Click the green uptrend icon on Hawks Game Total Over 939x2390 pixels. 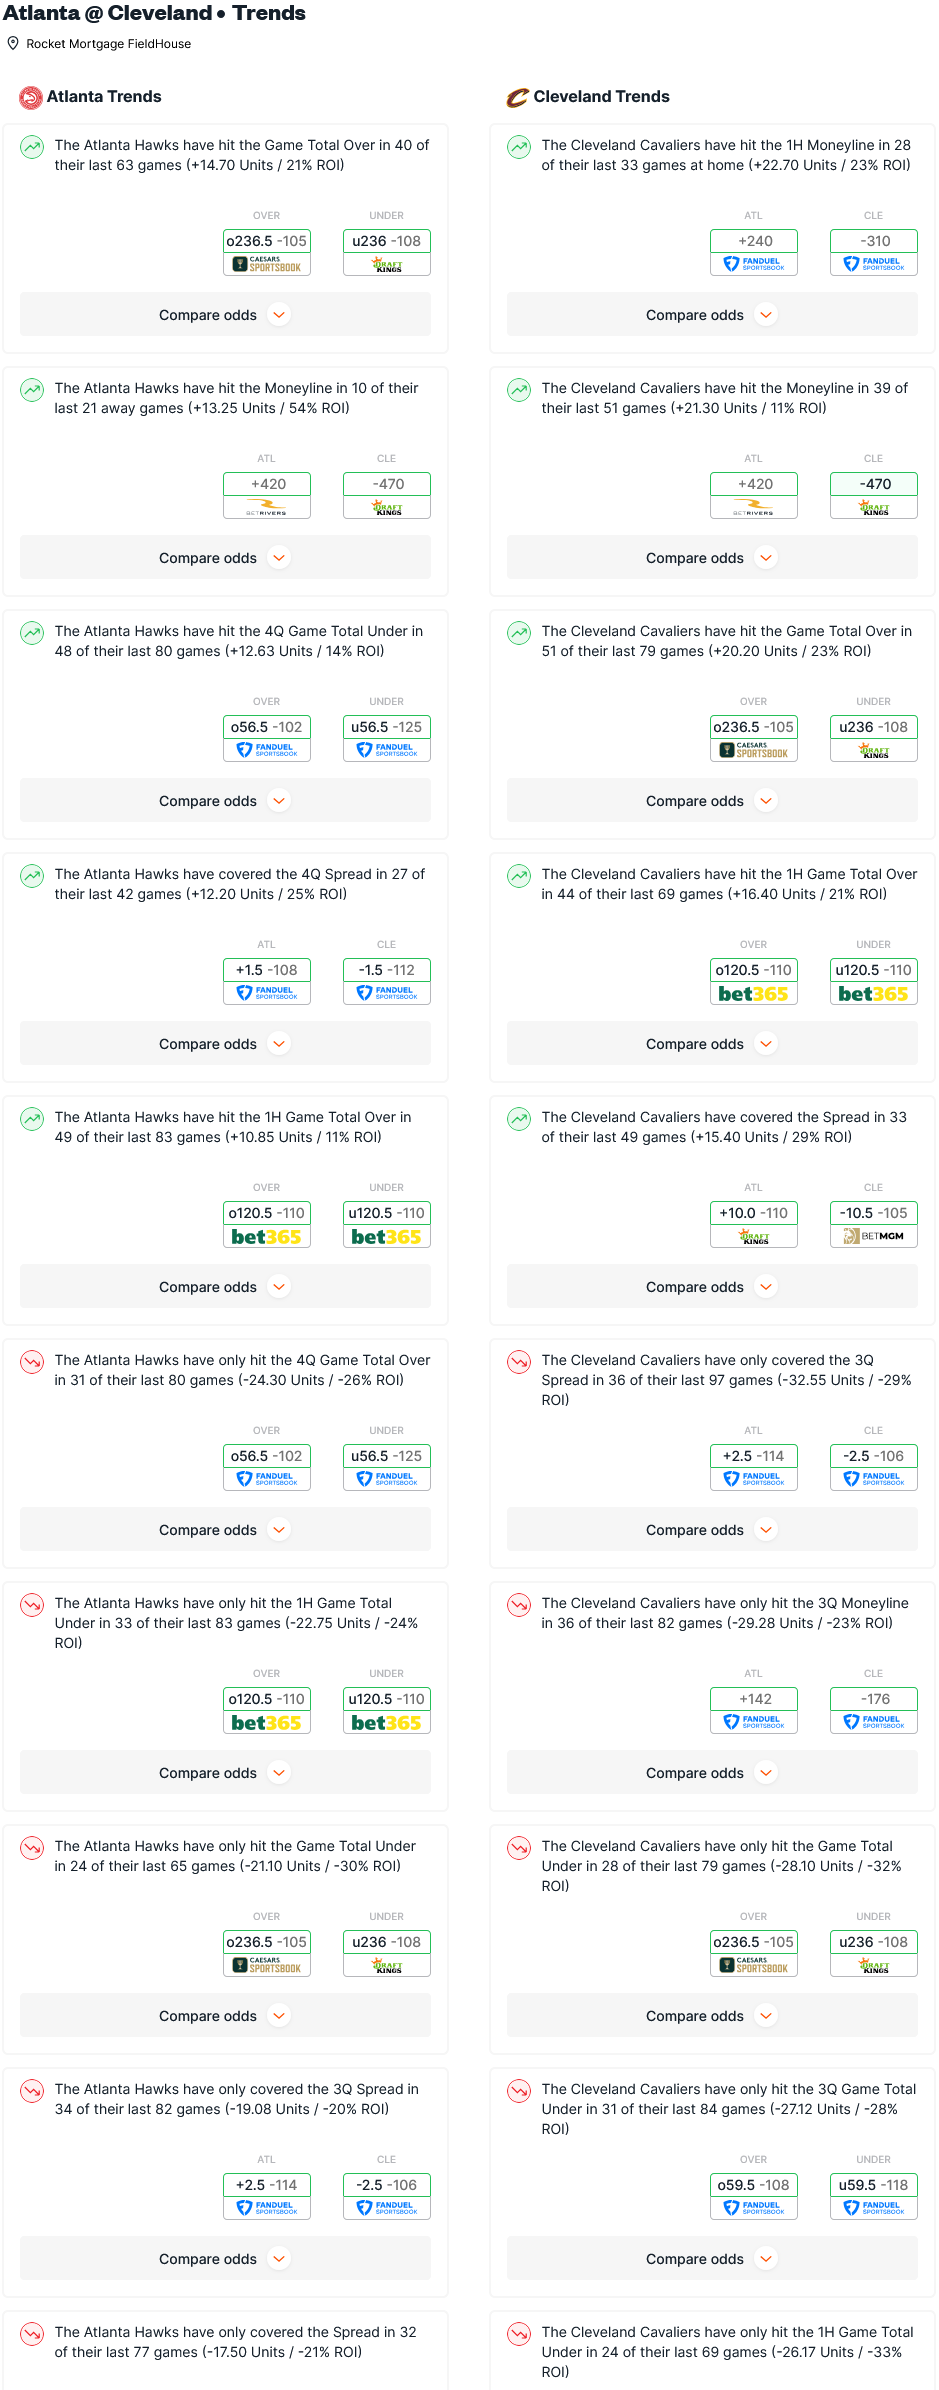click(32, 147)
